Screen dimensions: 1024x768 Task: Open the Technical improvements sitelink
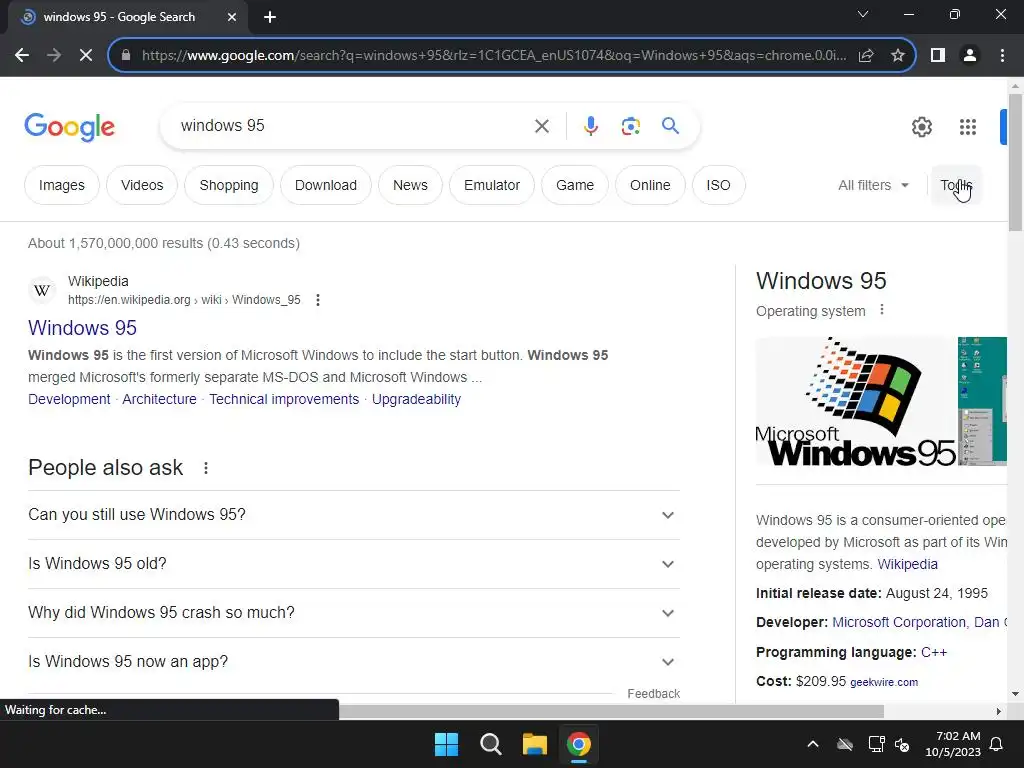click(x=284, y=399)
